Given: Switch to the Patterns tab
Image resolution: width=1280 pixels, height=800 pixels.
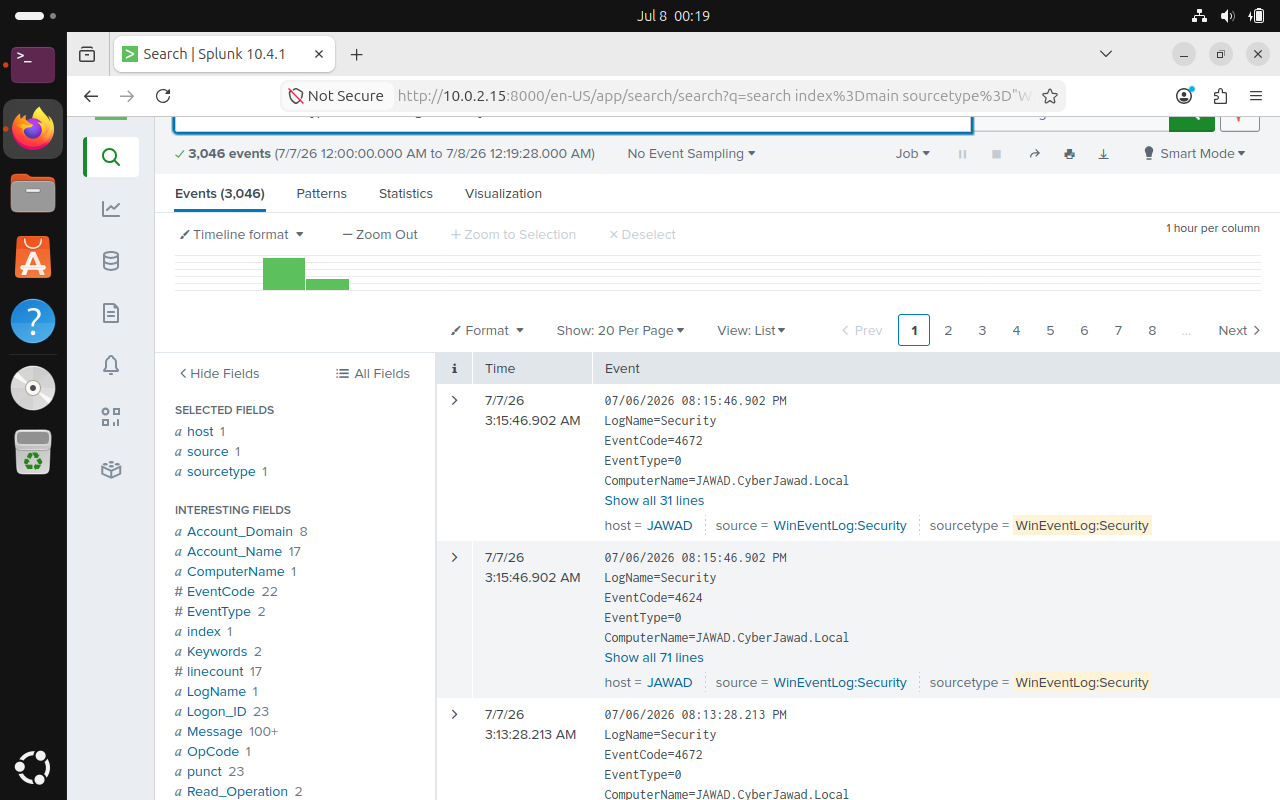Looking at the screenshot, I should click(321, 193).
